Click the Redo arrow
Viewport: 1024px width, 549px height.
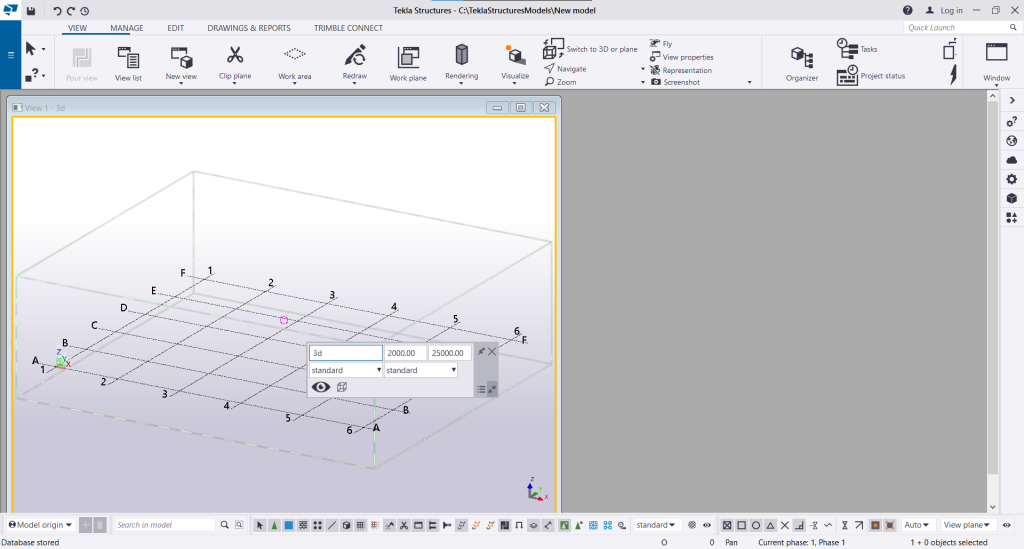(71, 10)
